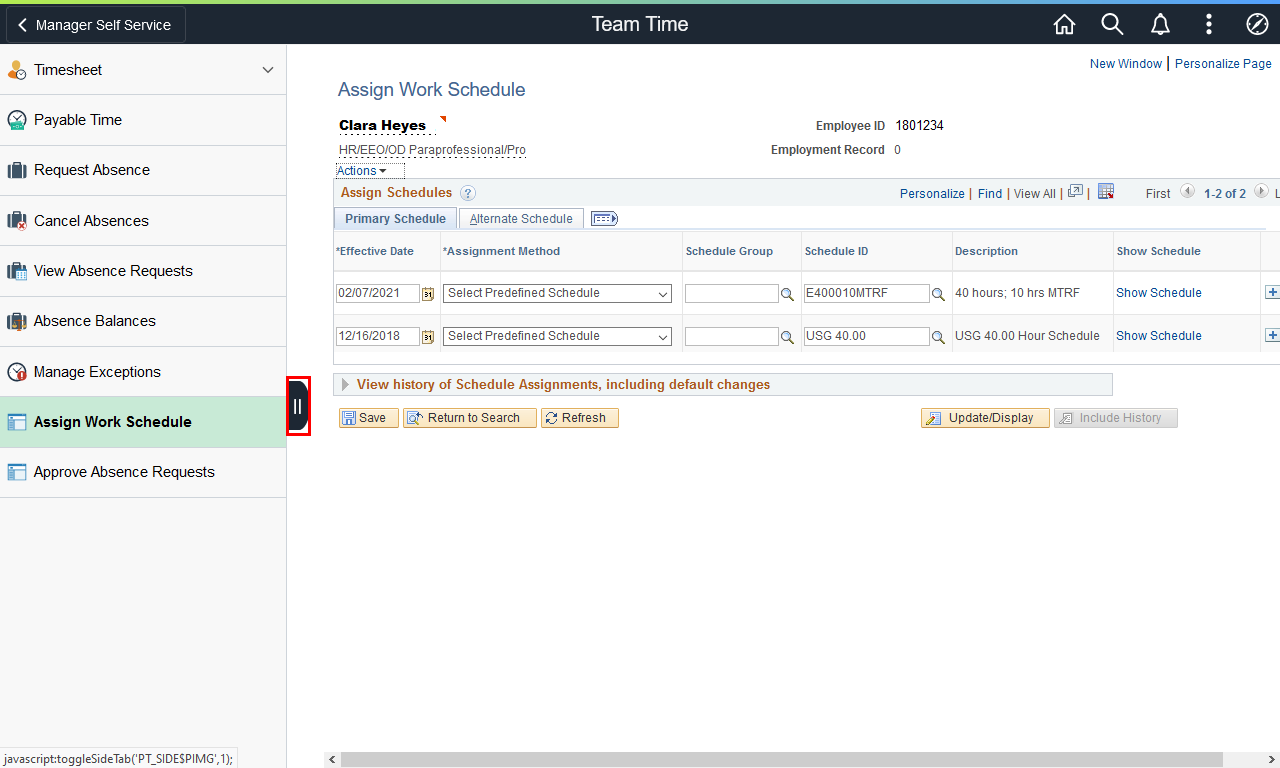Select Assign Work Schedule in sidebar
Viewport: 1280px width, 768px height.
[143, 422]
